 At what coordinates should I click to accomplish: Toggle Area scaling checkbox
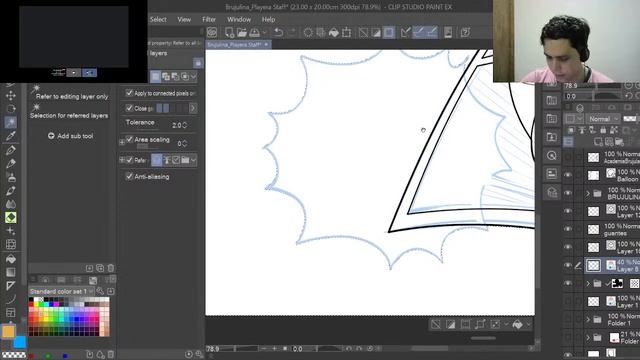point(129,140)
